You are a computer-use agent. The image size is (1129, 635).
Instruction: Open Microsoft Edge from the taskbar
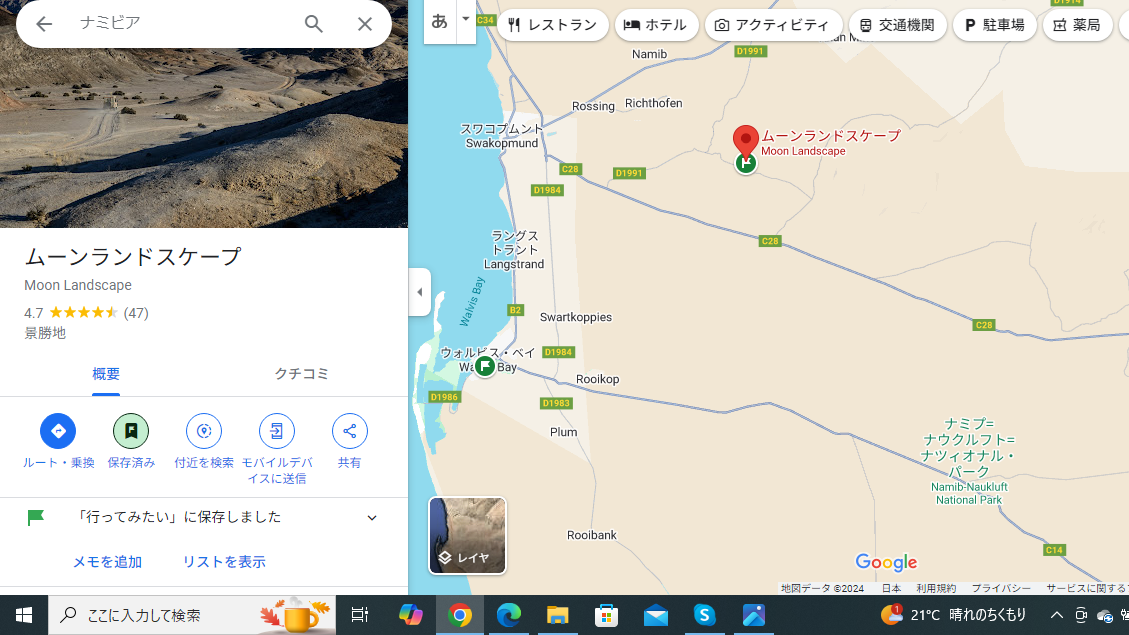[x=509, y=615]
